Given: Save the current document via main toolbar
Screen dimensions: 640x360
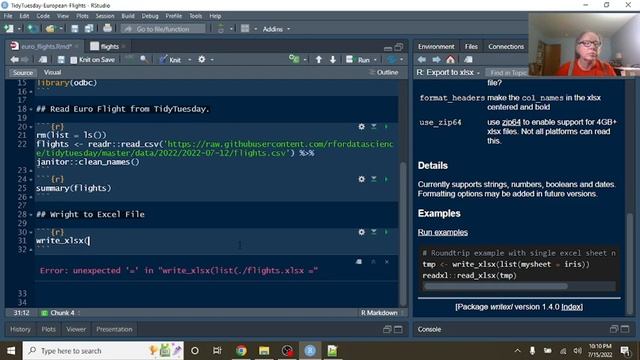Looking at the screenshot, I should [x=75, y=29].
